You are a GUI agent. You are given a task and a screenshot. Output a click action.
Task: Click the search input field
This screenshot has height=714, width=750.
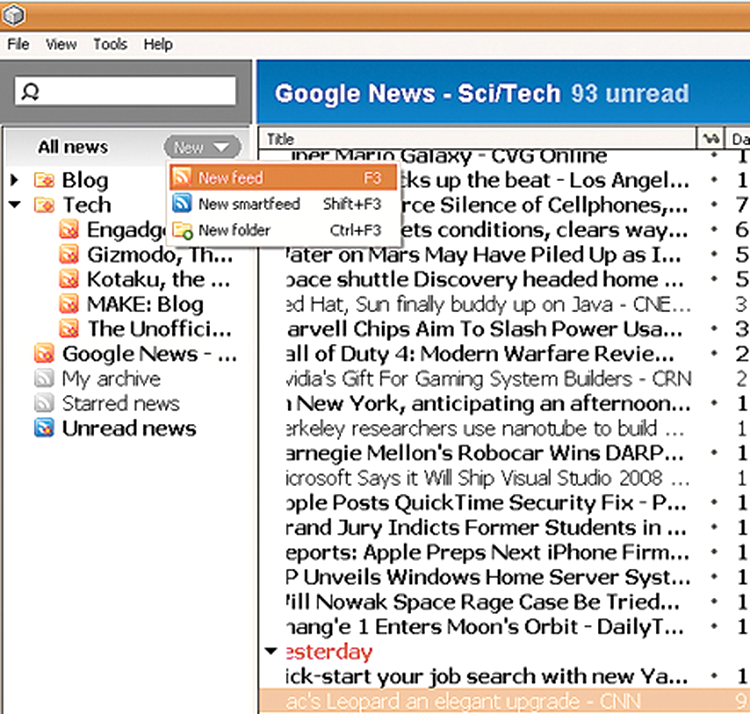coord(125,91)
